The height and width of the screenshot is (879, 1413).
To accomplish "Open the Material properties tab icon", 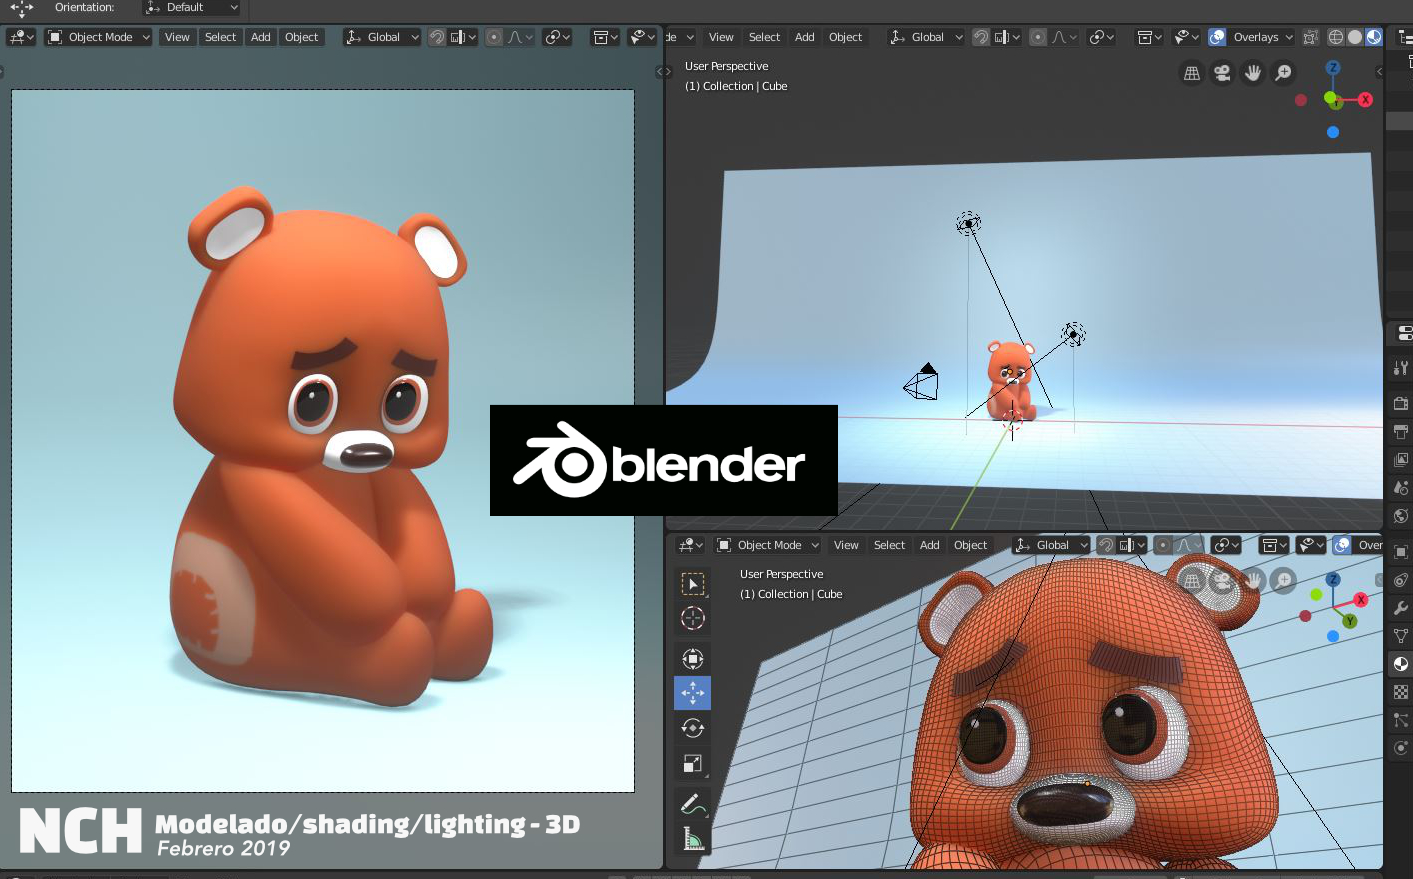I will 1401,664.
